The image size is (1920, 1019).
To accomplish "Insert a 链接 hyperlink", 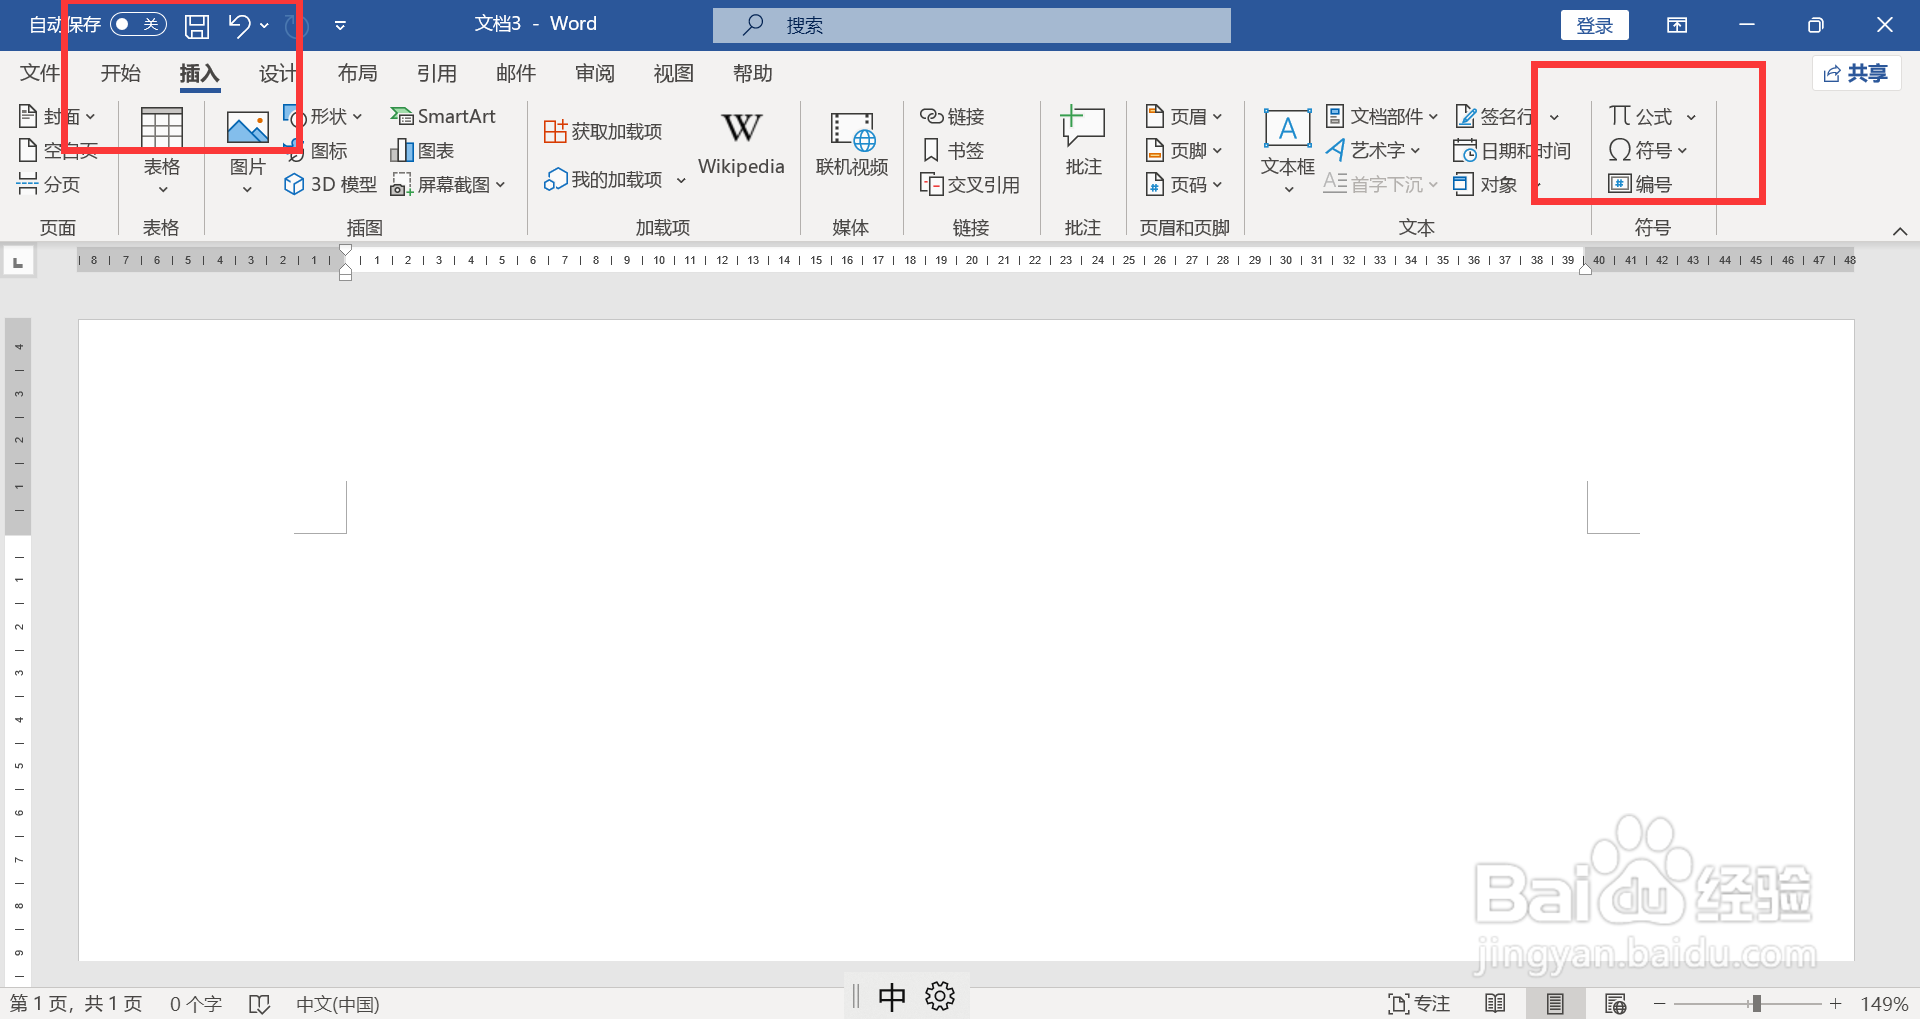I will (x=952, y=116).
